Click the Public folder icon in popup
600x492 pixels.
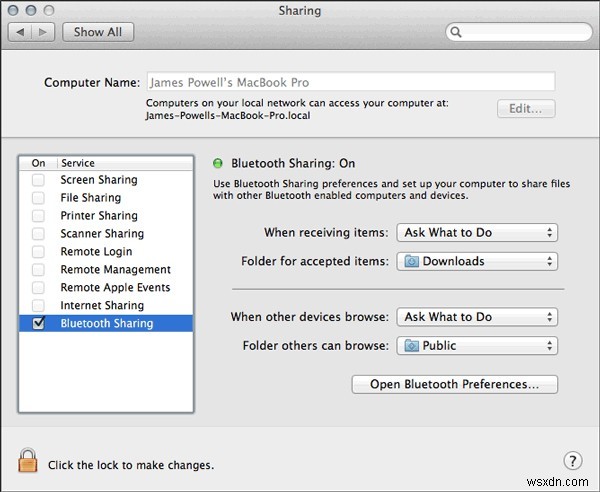(x=412, y=345)
